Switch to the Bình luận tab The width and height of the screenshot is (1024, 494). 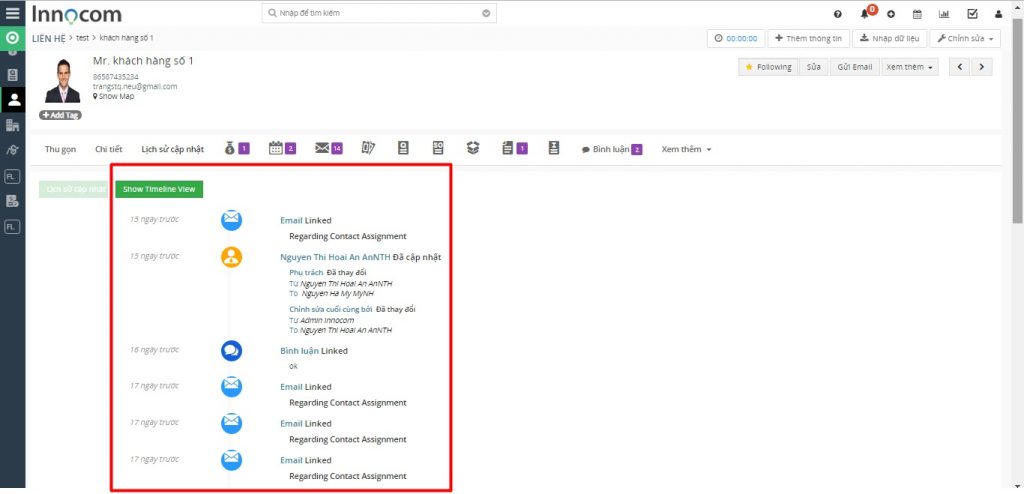tap(612, 150)
